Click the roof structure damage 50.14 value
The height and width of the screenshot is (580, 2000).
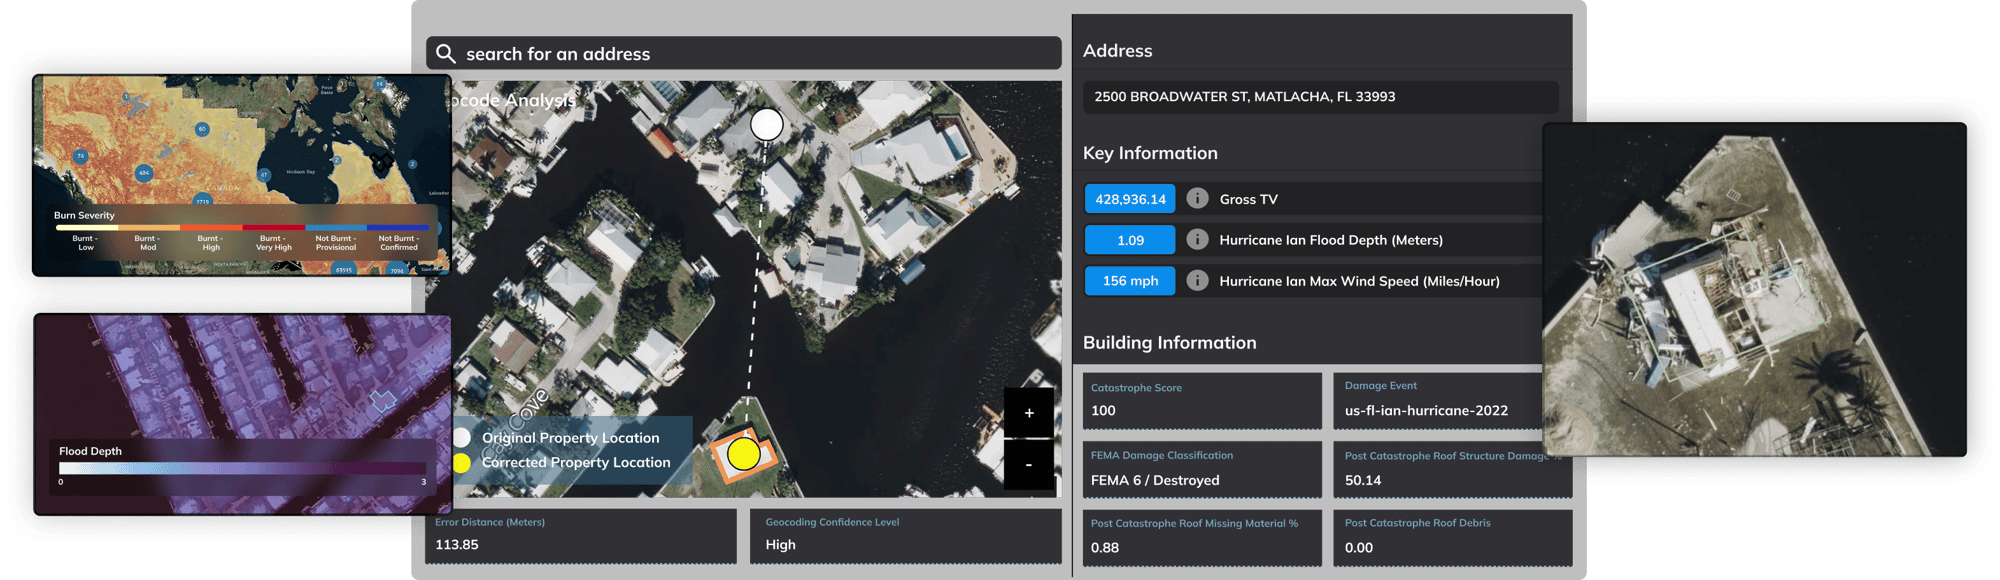[x=1363, y=480]
